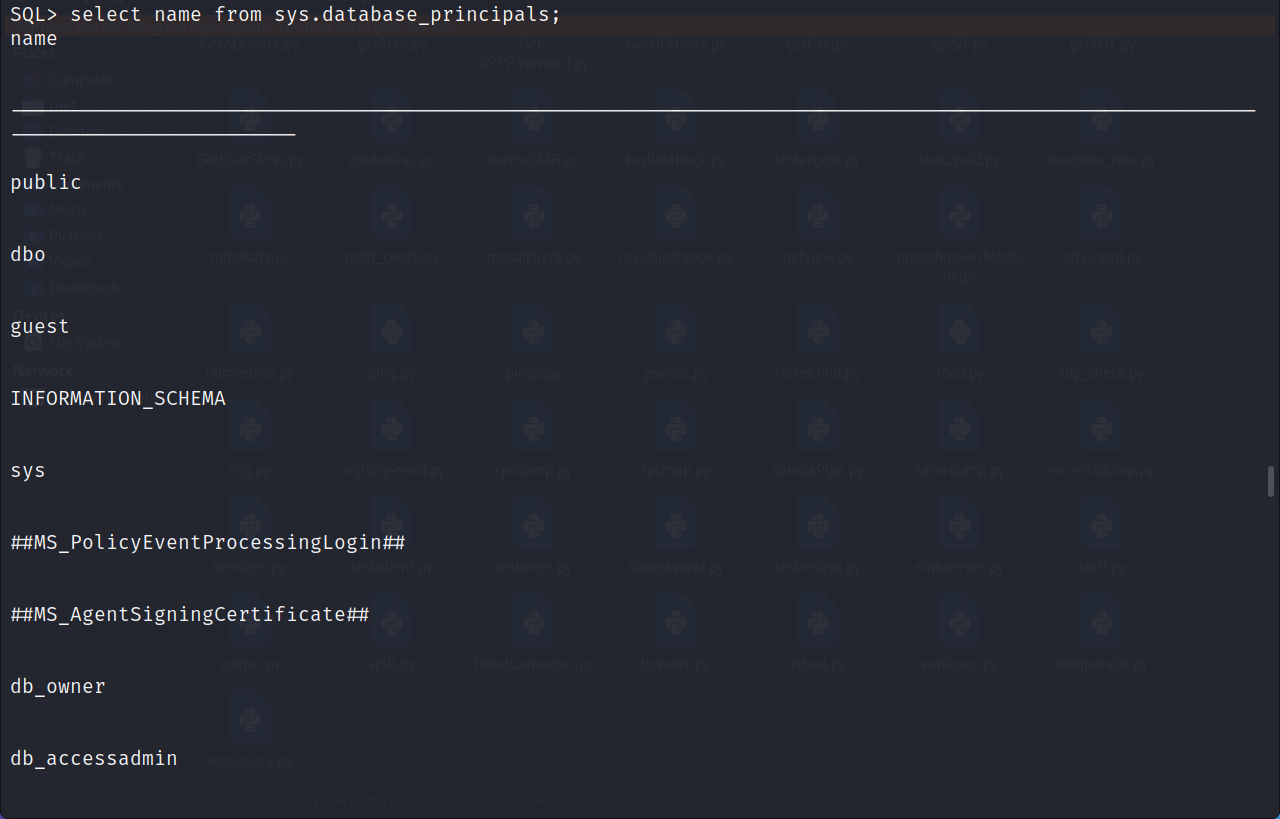Select the mssqlclient.py file in the file manager
The width and height of the screenshot is (1280, 819).
(534, 213)
